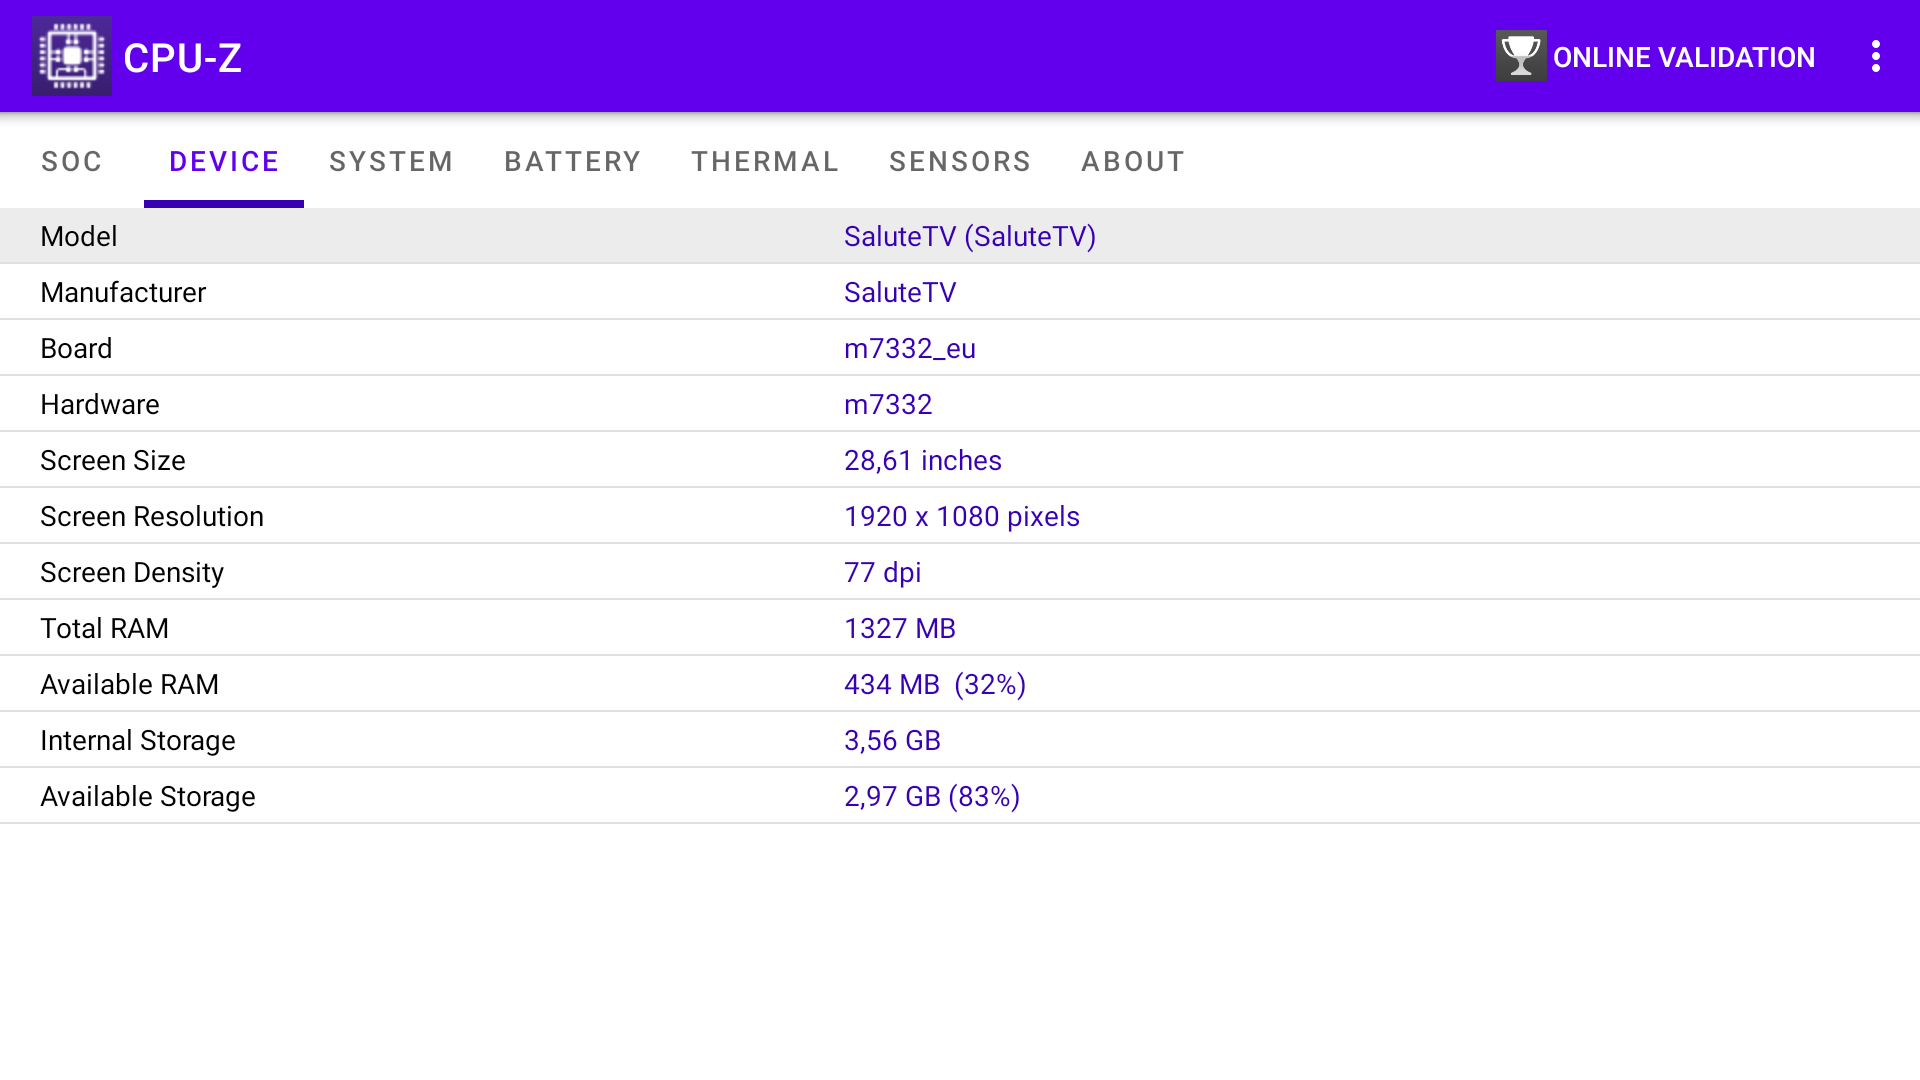This screenshot has width=1920, height=1080.
Task: Switch to the THERMAL tab
Action: coord(765,161)
